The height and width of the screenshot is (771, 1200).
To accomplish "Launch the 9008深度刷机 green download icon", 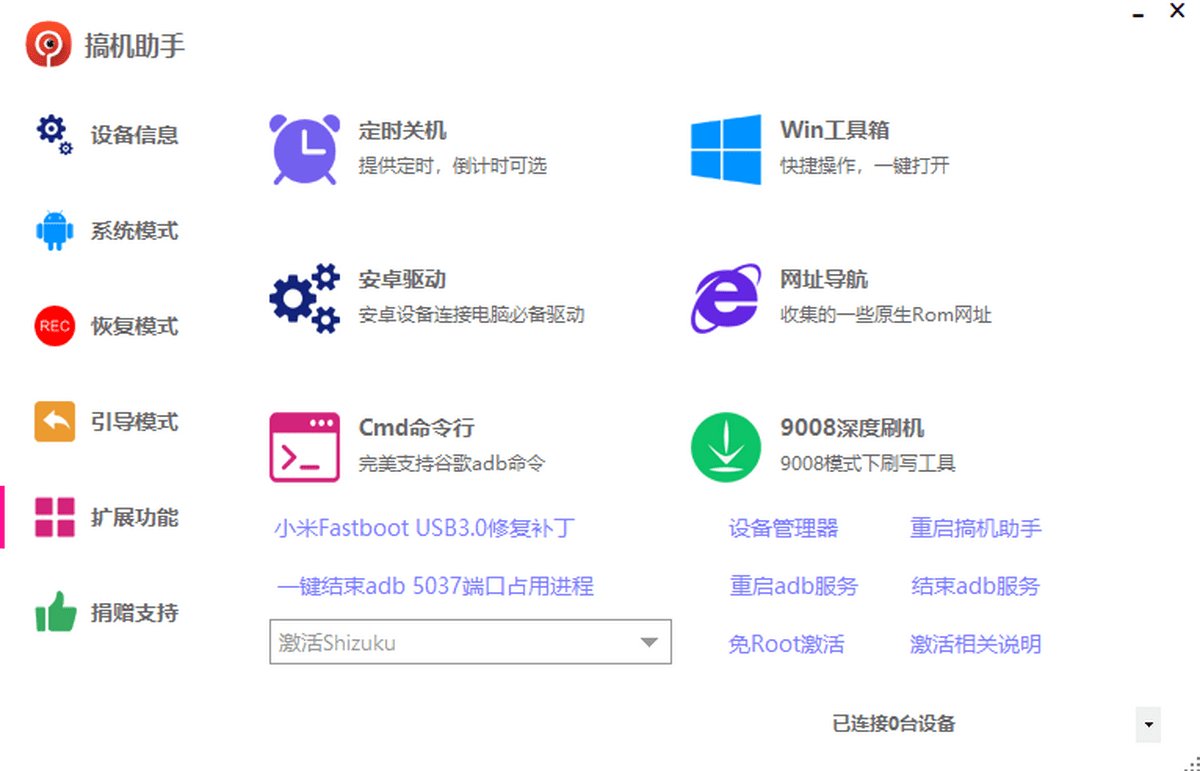I will pyautogui.click(x=724, y=445).
